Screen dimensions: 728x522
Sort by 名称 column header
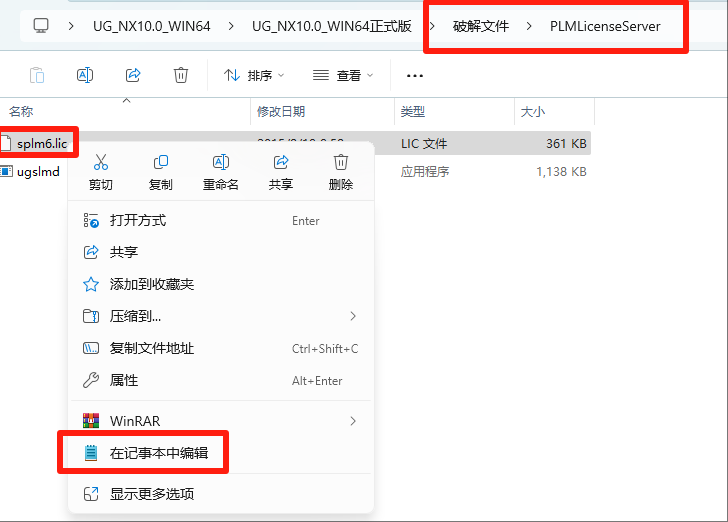[x=21, y=111]
